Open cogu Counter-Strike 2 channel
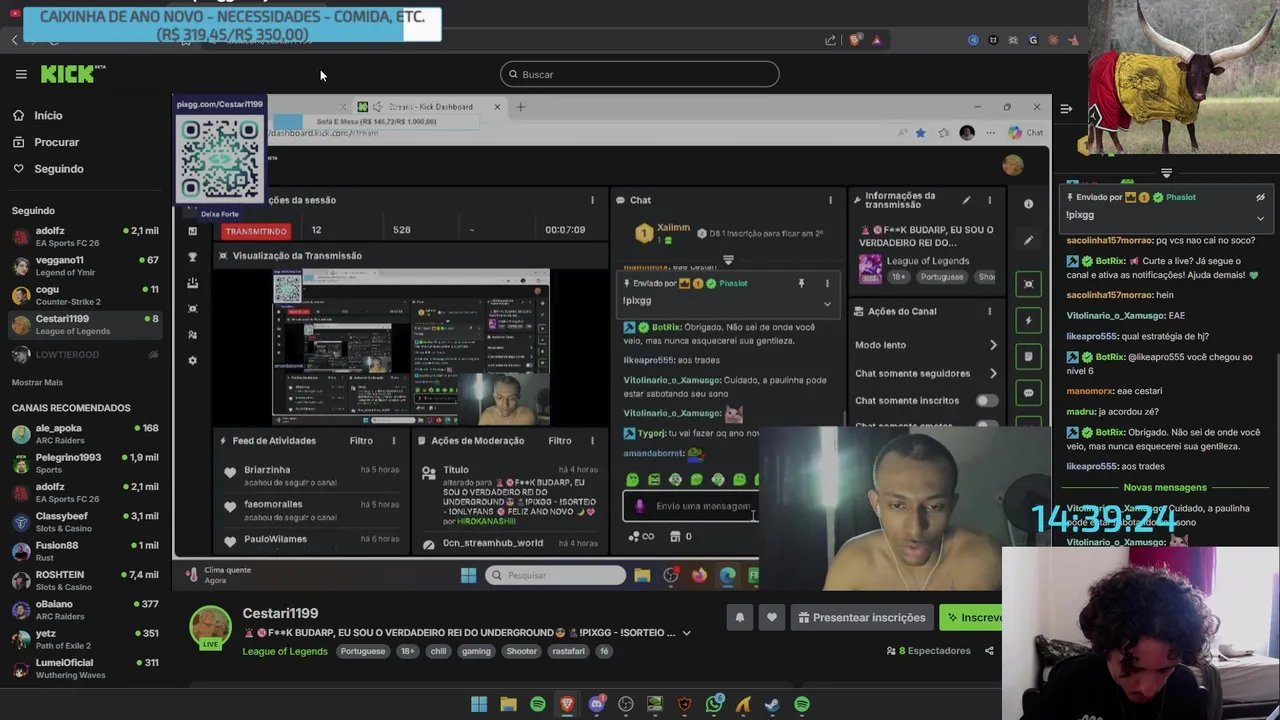The height and width of the screenshot is (720, 1280). (85, 295)
